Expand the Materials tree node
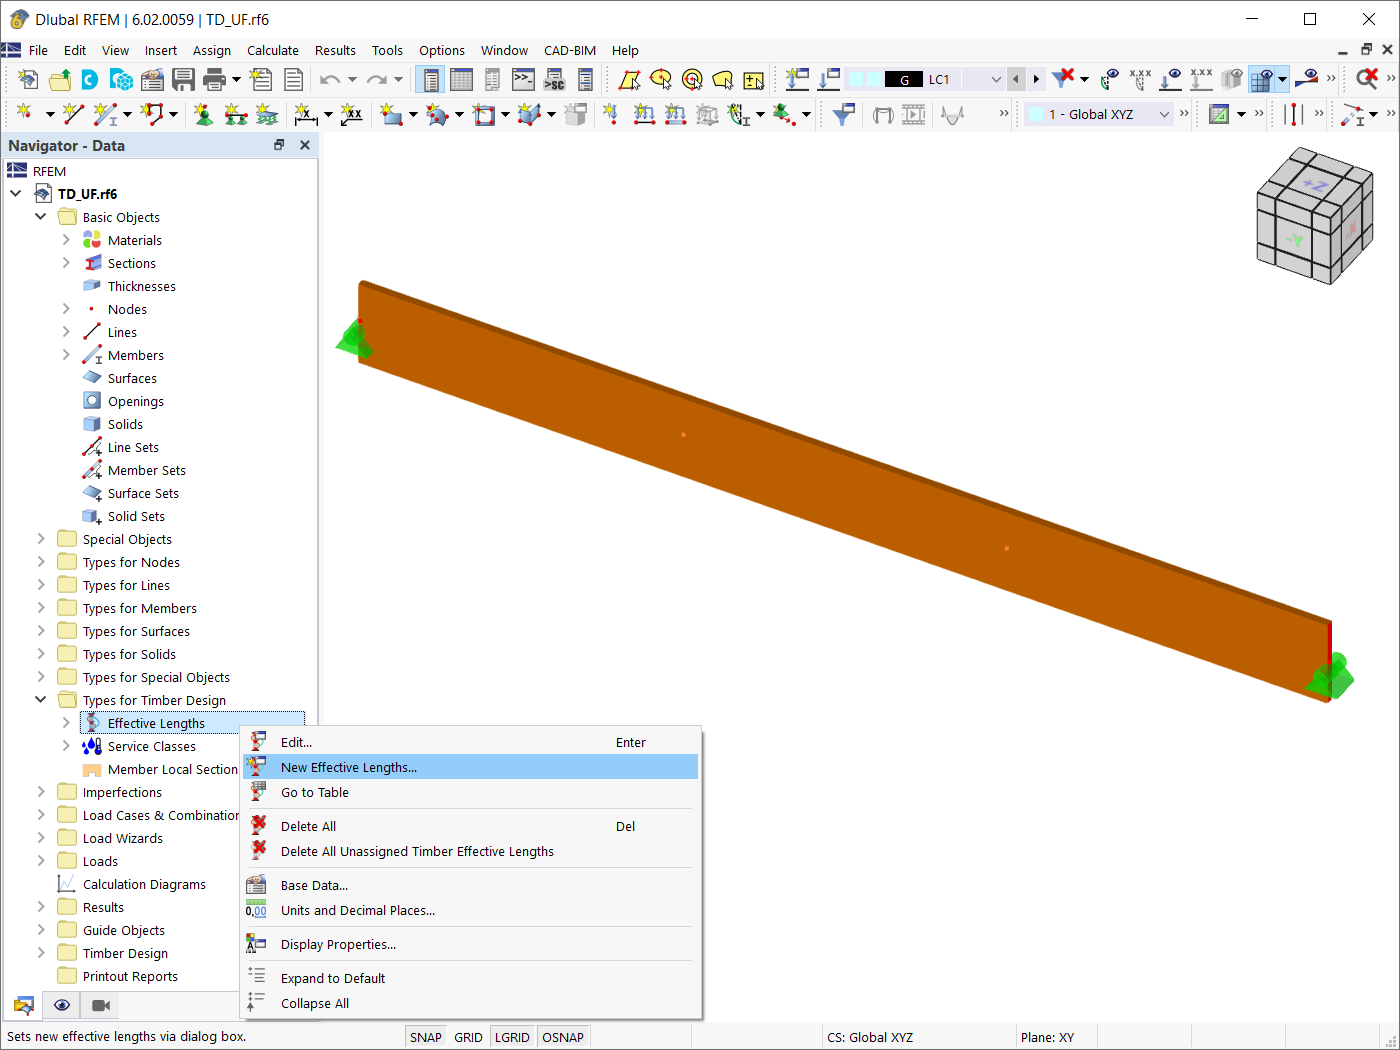 [x=66, y=240]
